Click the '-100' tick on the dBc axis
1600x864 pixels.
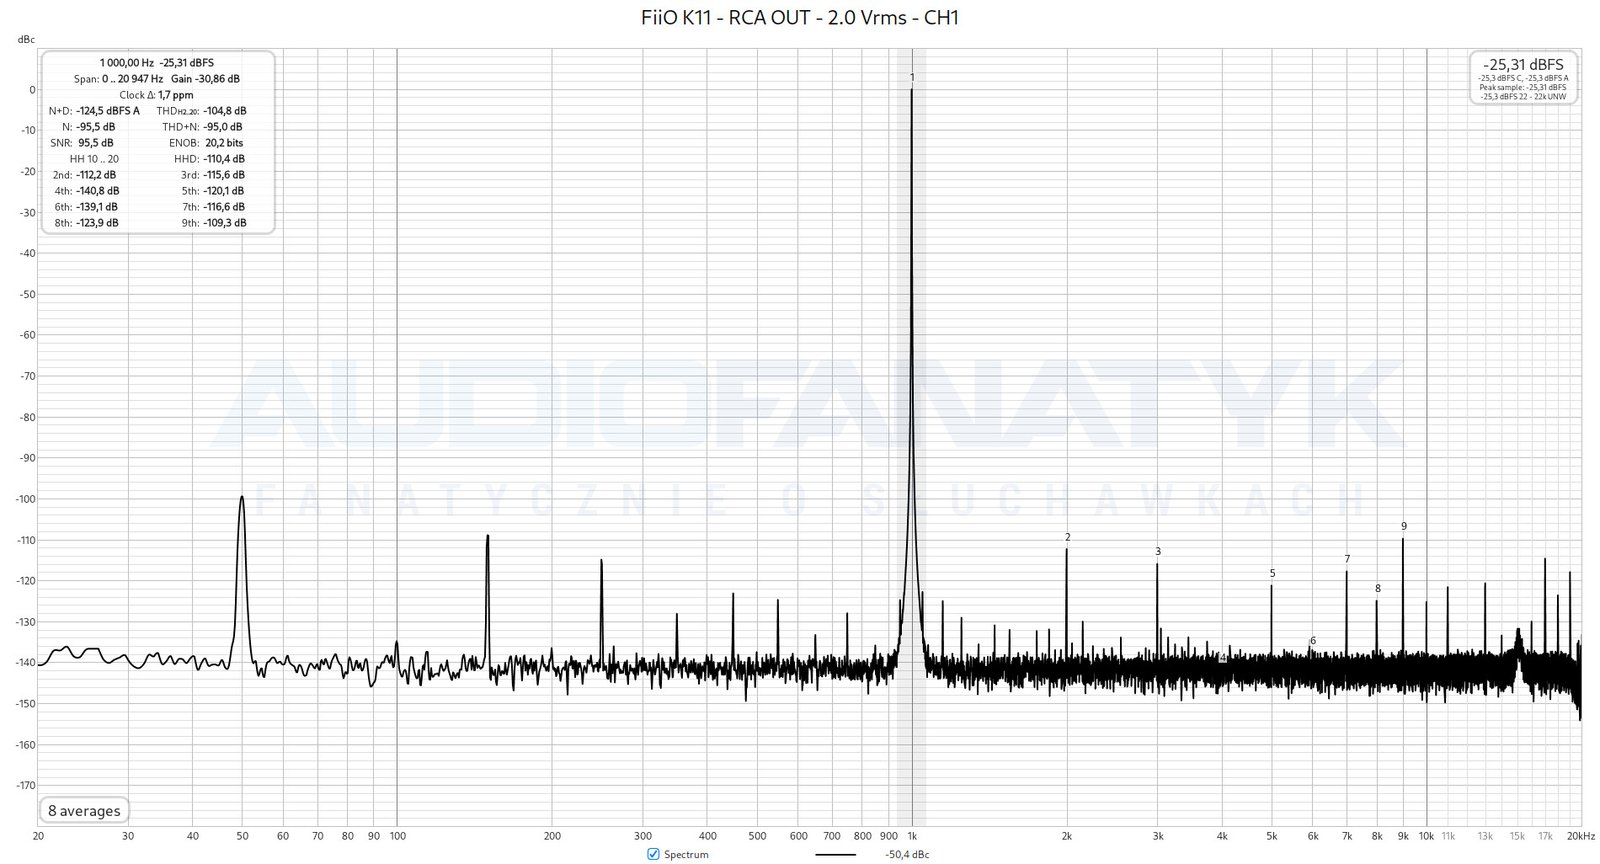pos(24,499)
